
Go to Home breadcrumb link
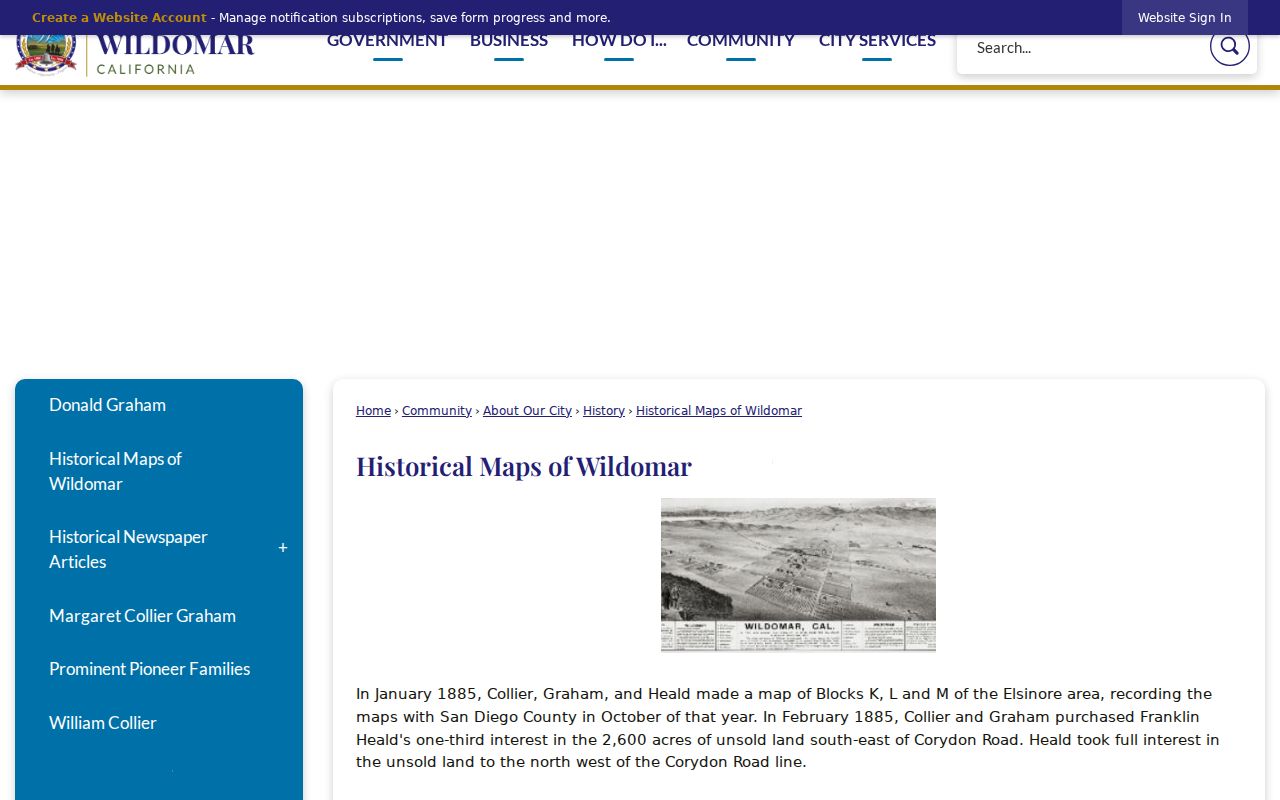[x=373, y=411]
